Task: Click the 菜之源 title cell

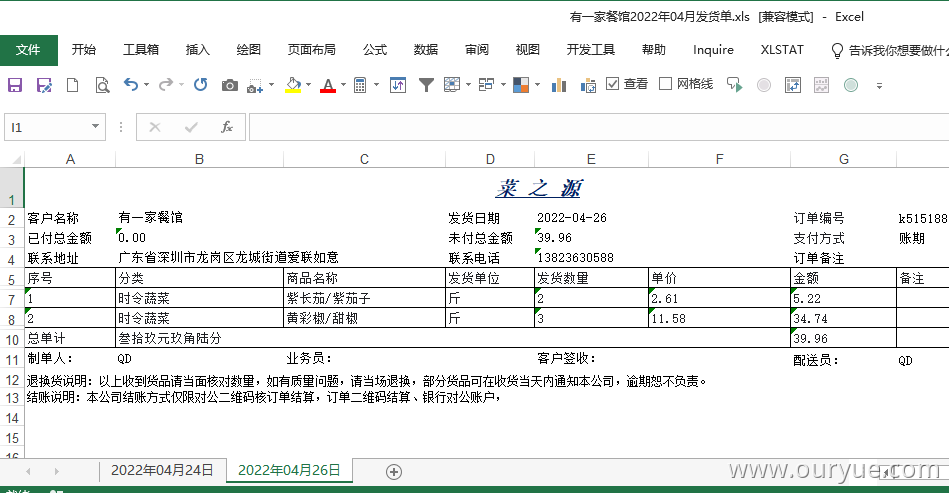Action: [x=538, y=188]
